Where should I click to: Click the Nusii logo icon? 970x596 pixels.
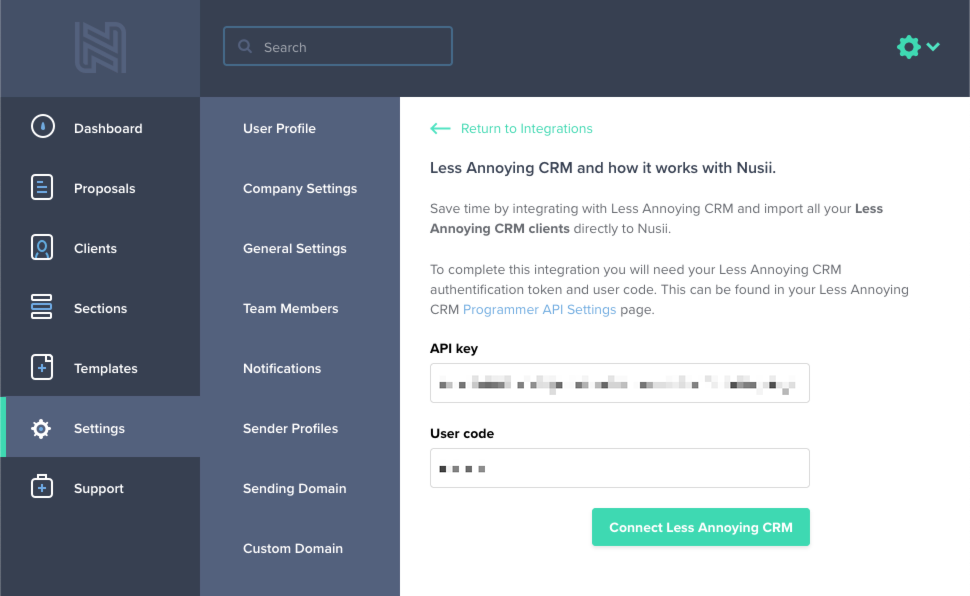(x=100, y=48)
